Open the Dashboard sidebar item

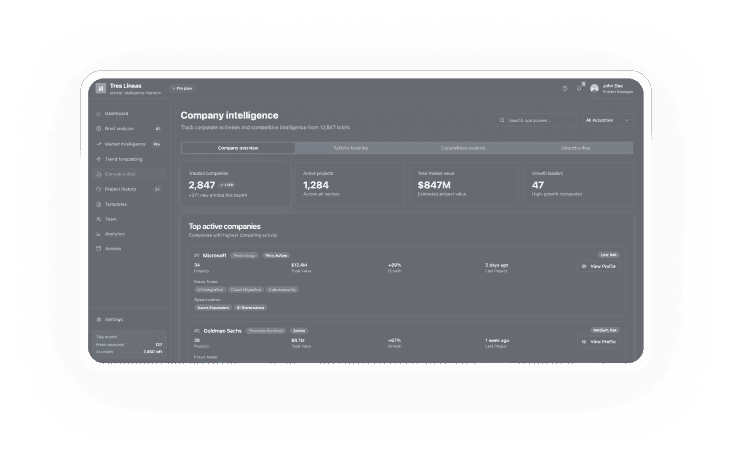(x=129, y=113)
